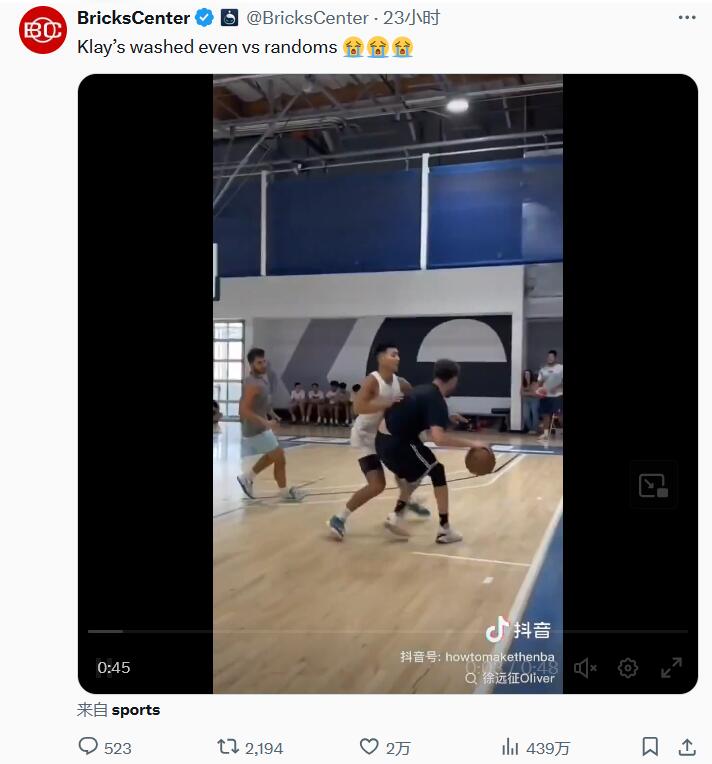Image resolution: width=712 pixels, height=764 pixels.
Task: Like the post with the heart icon
Action: (x=369, y=747)
